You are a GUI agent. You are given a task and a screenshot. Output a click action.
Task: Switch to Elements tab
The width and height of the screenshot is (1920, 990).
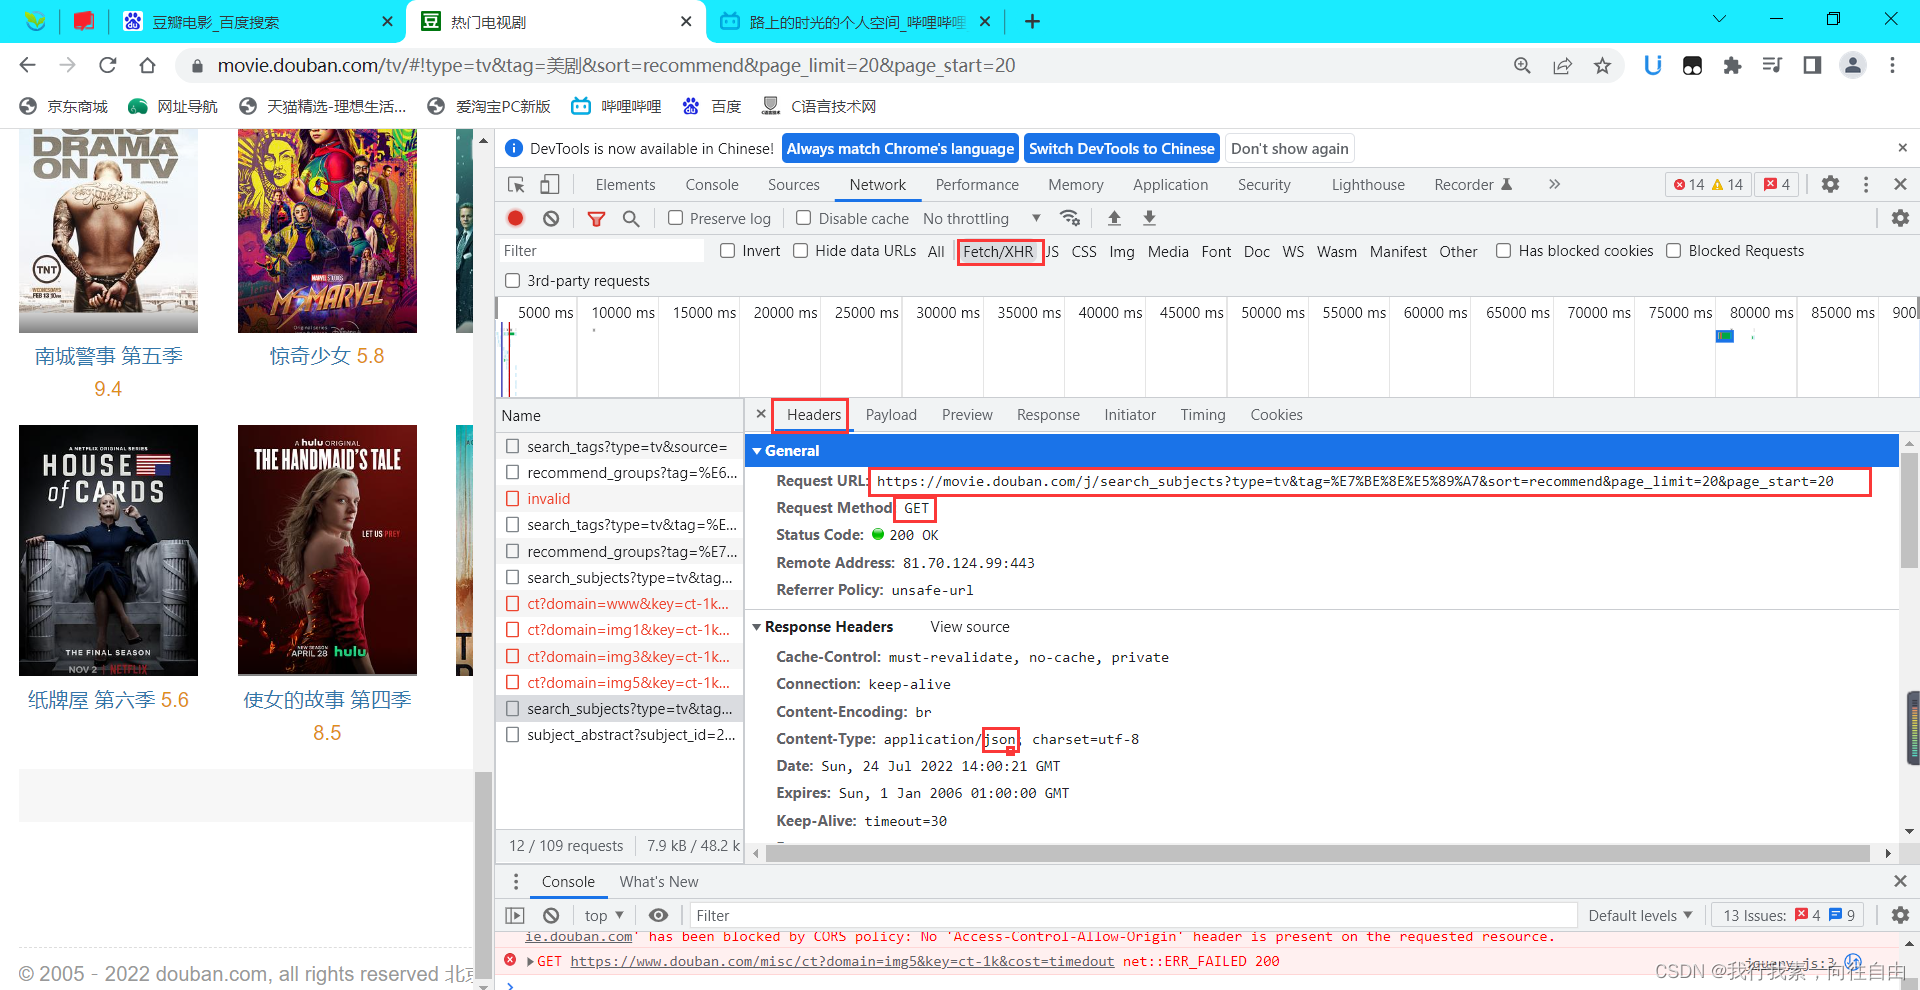pos(625,184)
